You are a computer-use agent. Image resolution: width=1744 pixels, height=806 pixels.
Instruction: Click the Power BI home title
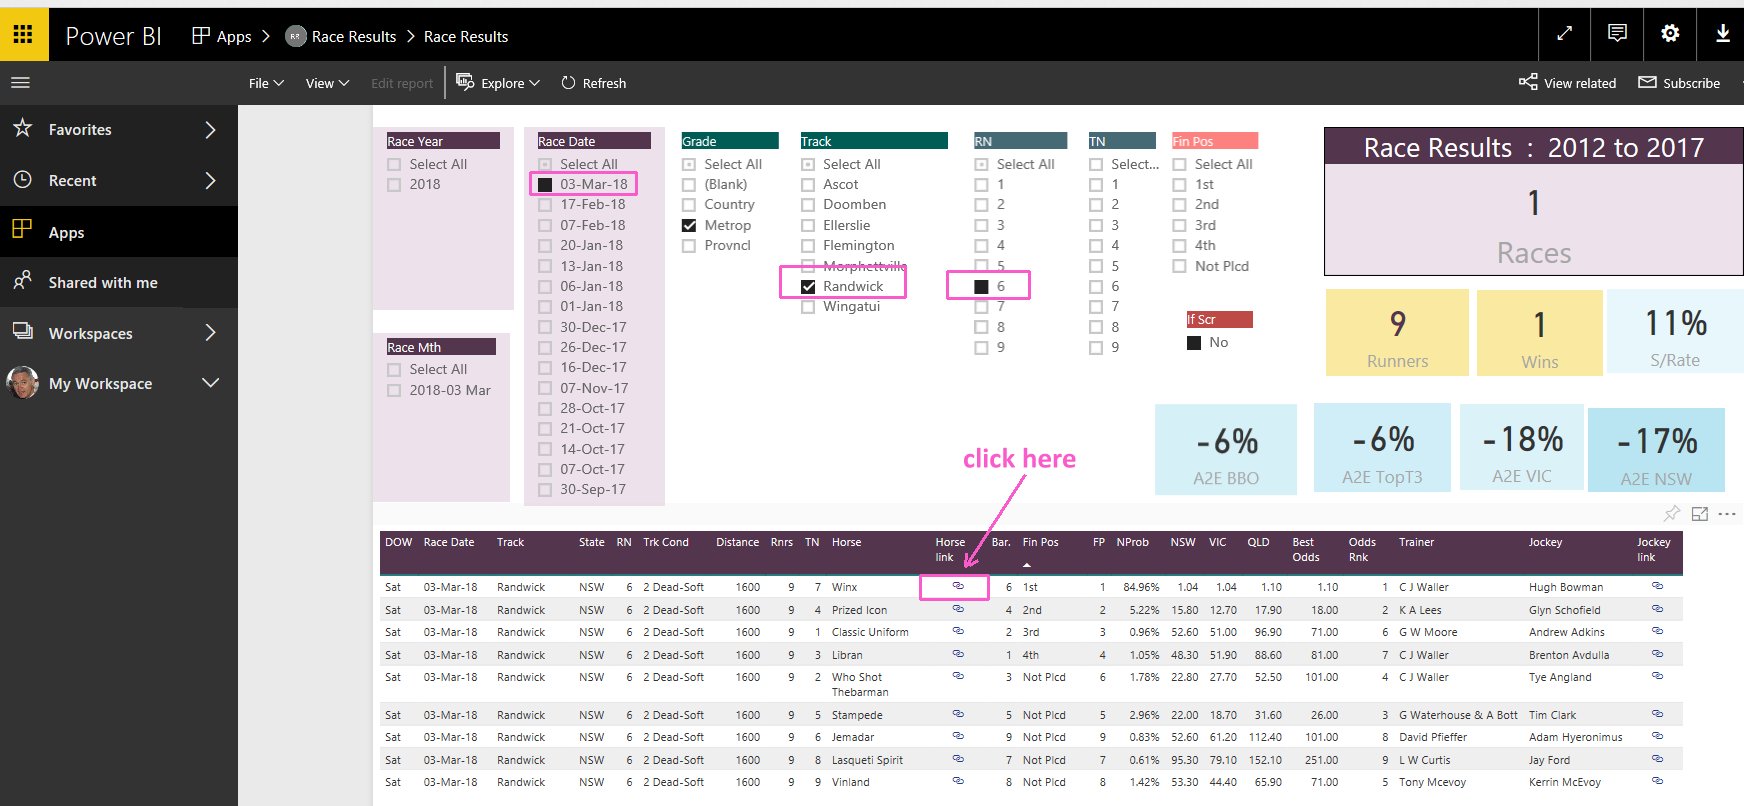pyautogui.click(x=113, y=36)
